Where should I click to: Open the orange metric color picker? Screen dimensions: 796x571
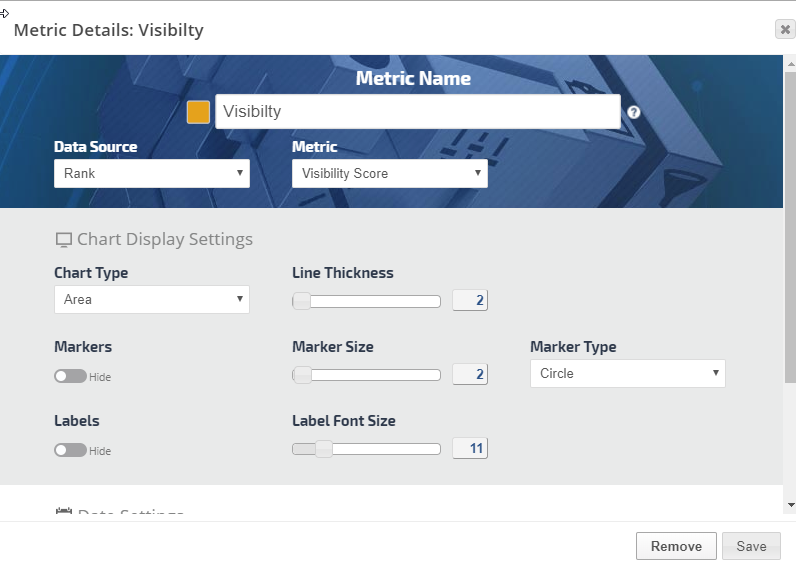coord(199,112)
